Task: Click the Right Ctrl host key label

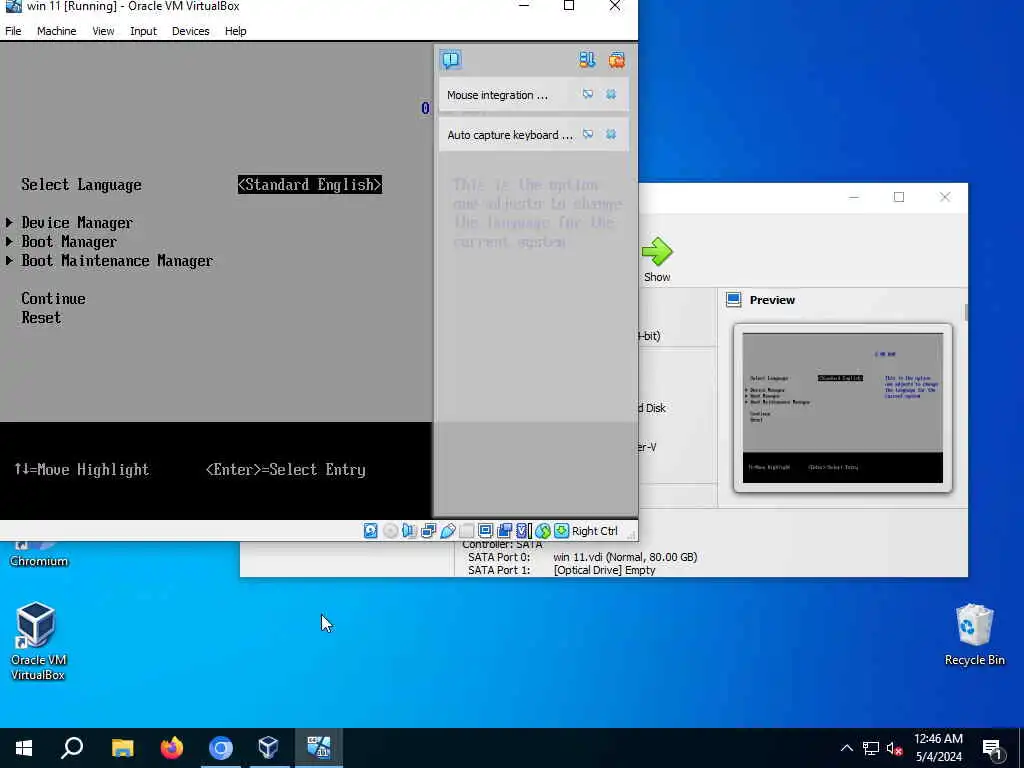Action: tap(595, 531)
